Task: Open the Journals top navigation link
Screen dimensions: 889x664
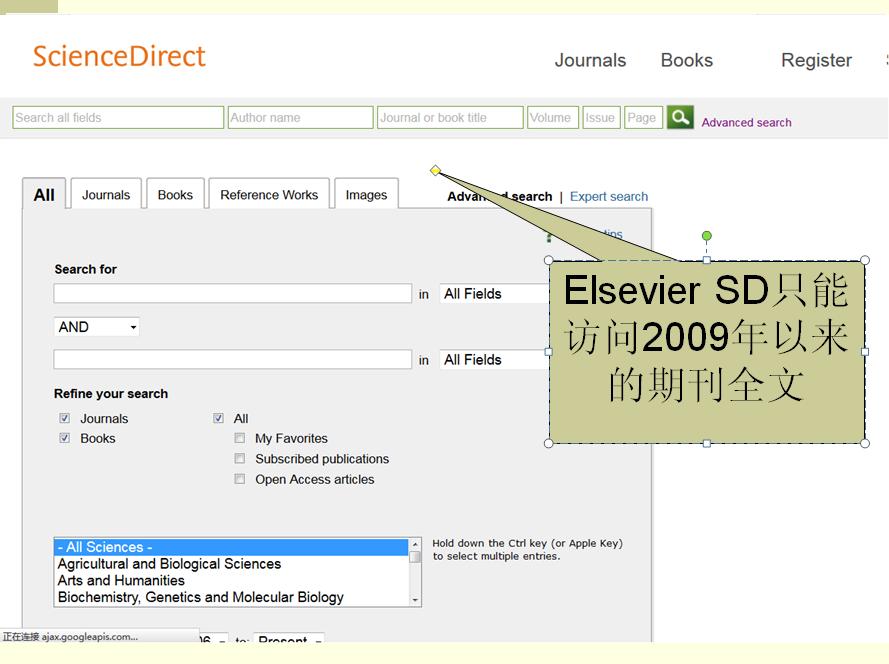Action: coord(590,60)
